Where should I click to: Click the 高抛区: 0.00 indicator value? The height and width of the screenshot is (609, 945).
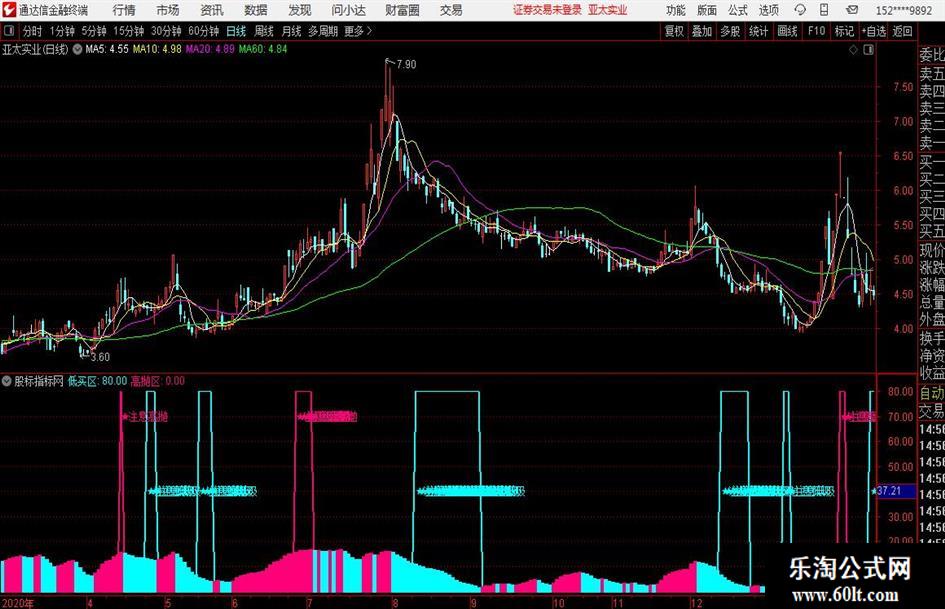tap(158, 381)
